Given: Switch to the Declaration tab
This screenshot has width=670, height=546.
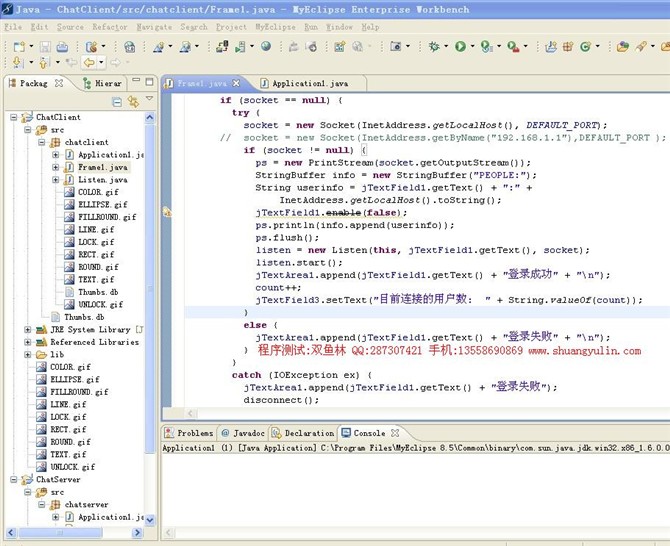Looking at the screenshot, I should click(303, 433).
